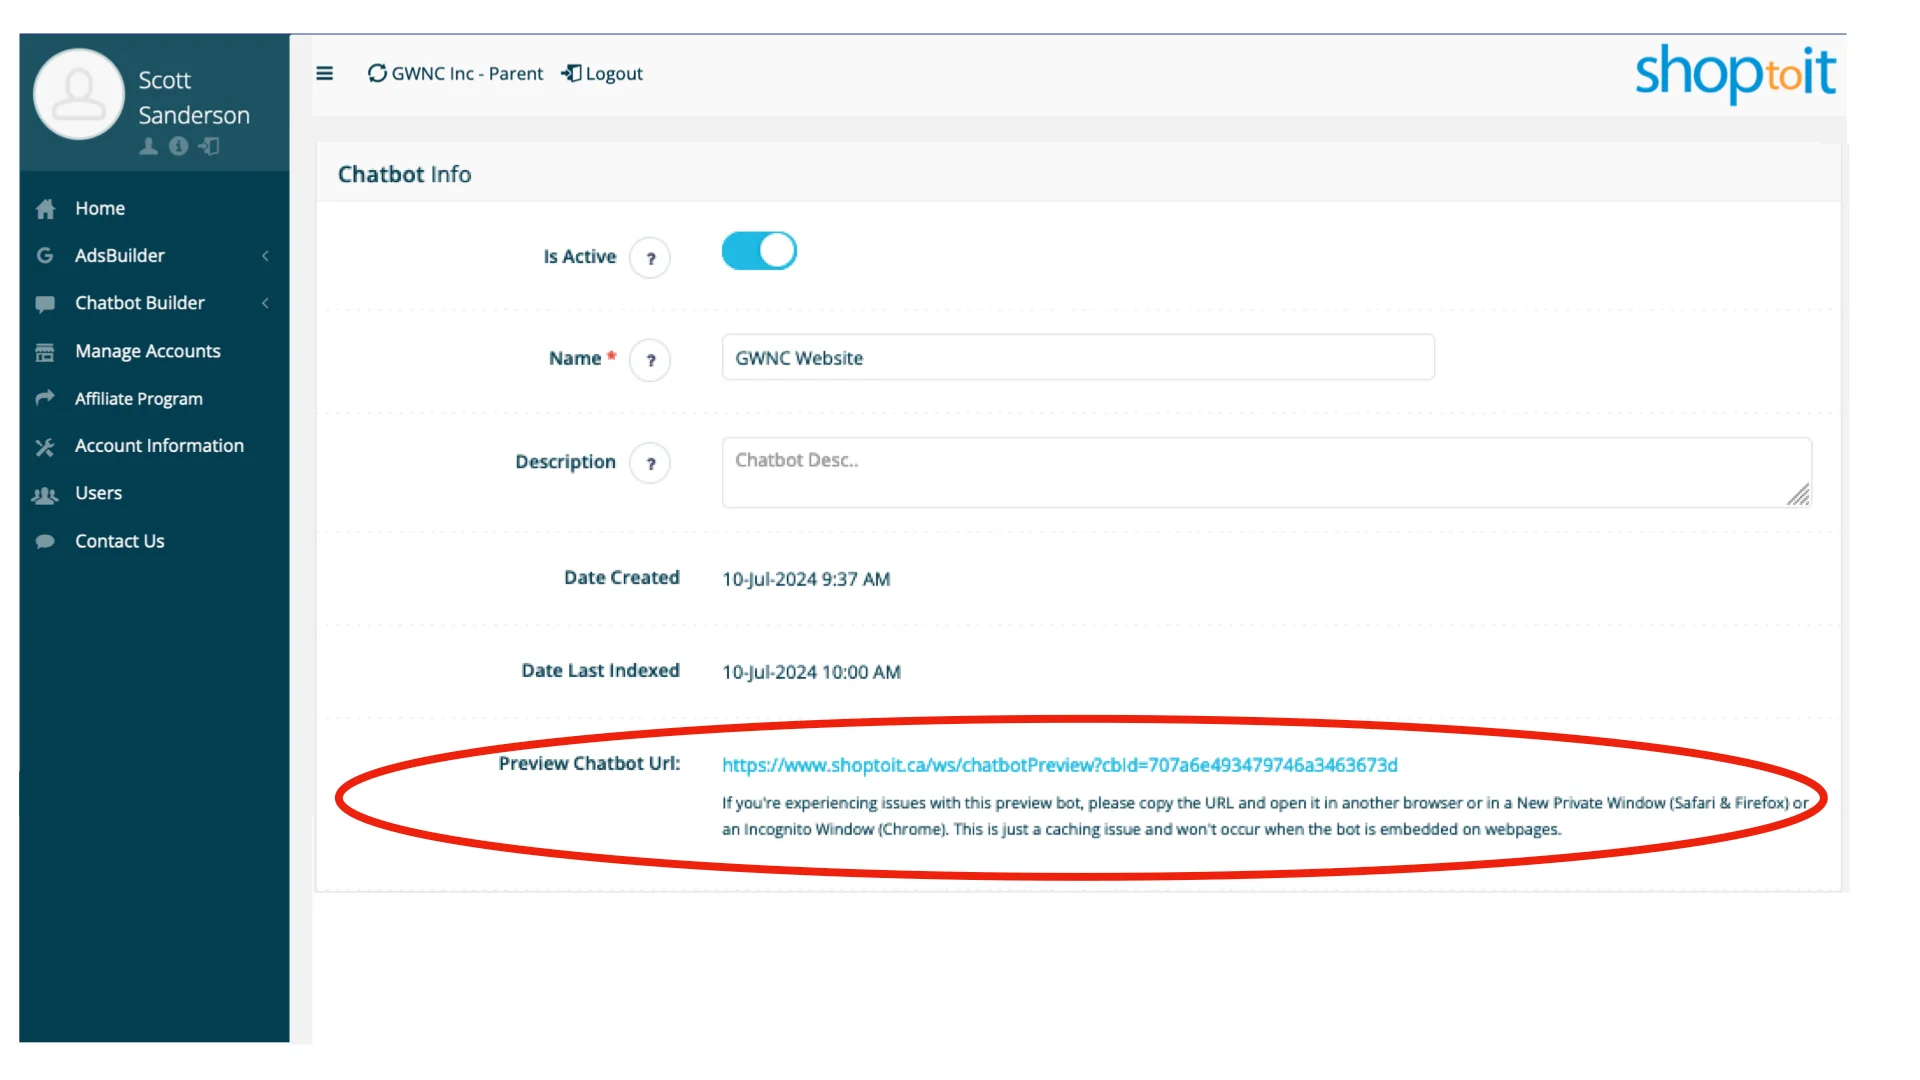Open the Preview Chatbot Url link
This screenshot has width=1920, height=1080.
click(1059, 765)
